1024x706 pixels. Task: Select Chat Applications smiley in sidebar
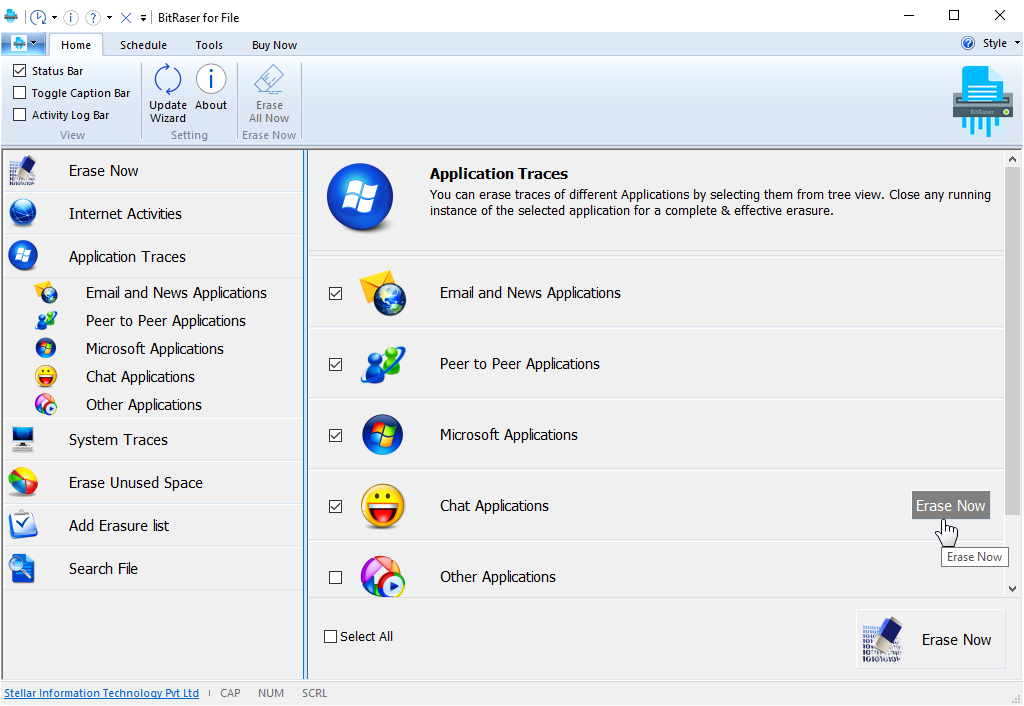[46, 377]
